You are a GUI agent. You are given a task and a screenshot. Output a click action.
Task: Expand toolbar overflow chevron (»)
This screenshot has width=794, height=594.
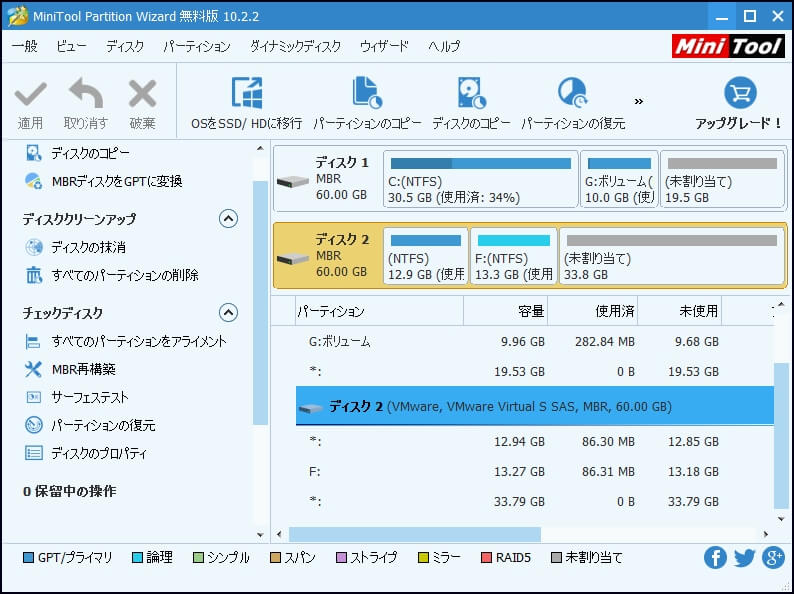639,101
